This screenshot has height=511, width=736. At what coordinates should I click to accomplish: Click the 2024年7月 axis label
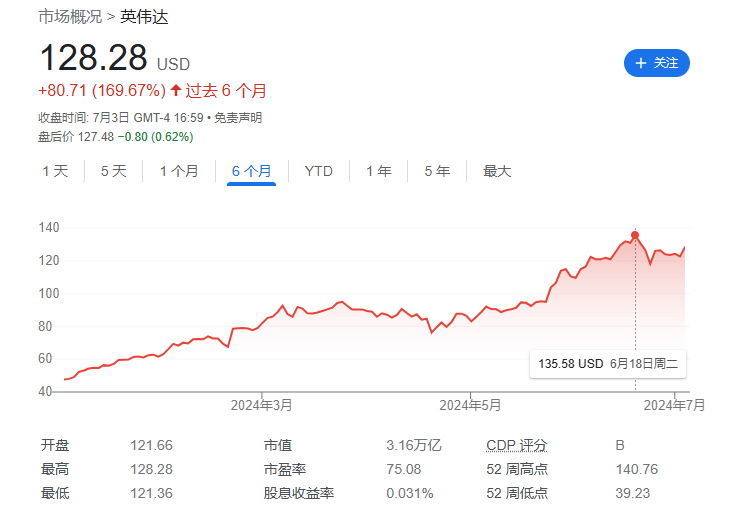[x=674, y=405]
